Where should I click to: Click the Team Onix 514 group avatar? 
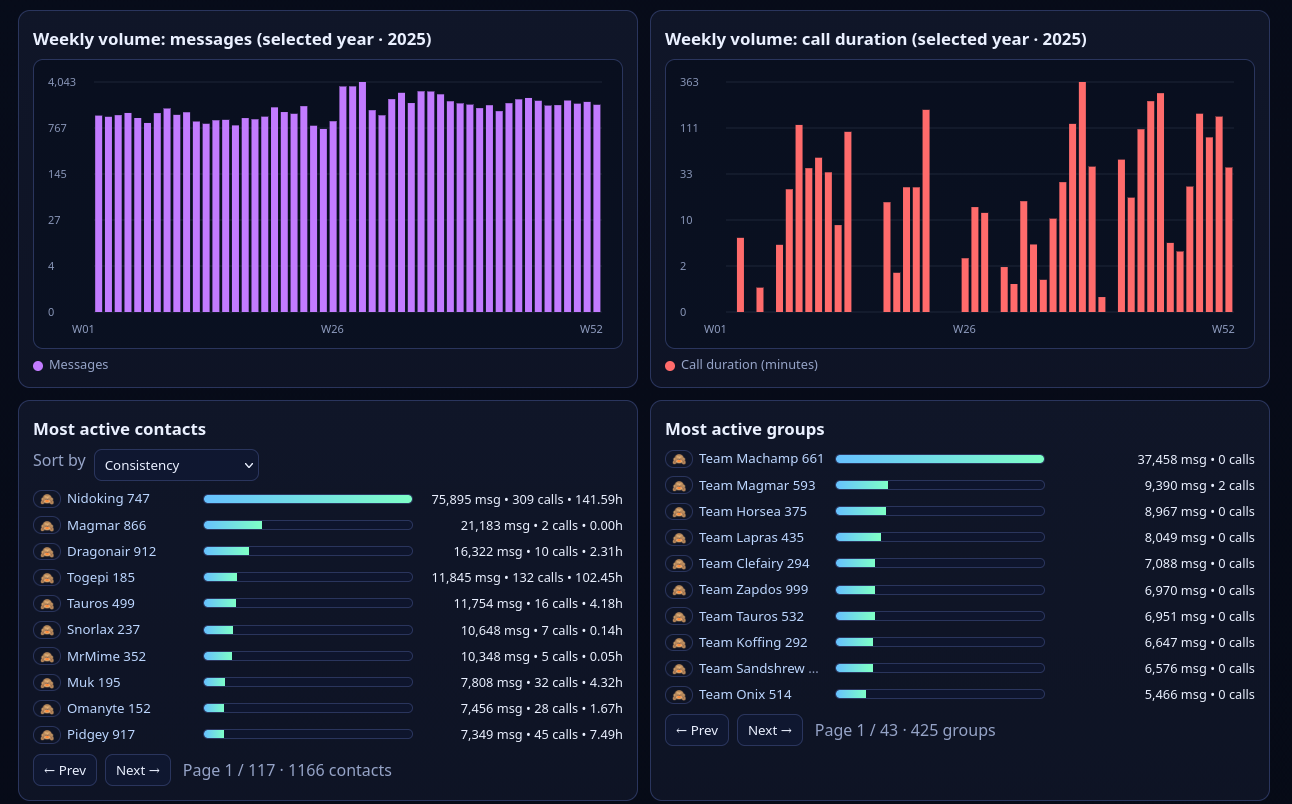click(678, 694)
